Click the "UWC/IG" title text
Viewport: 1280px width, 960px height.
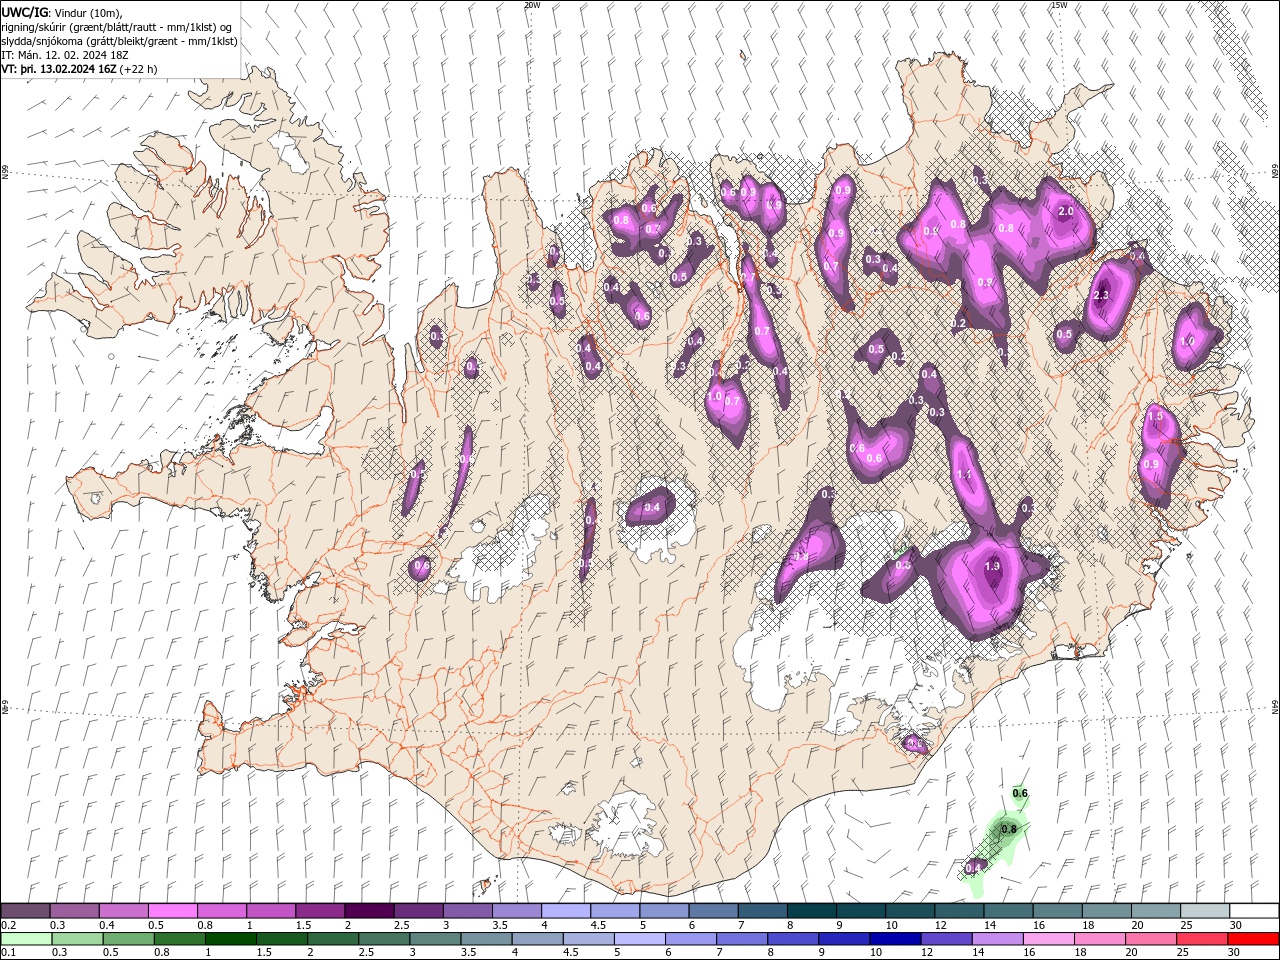24,12
